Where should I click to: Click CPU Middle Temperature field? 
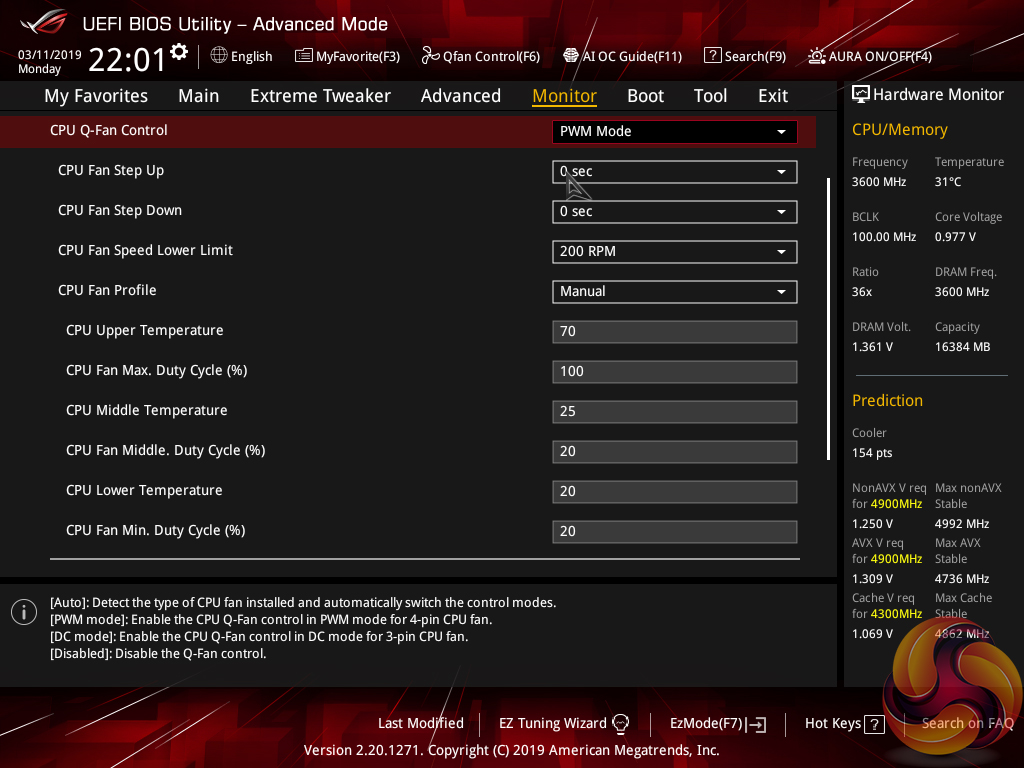[675, 411]
